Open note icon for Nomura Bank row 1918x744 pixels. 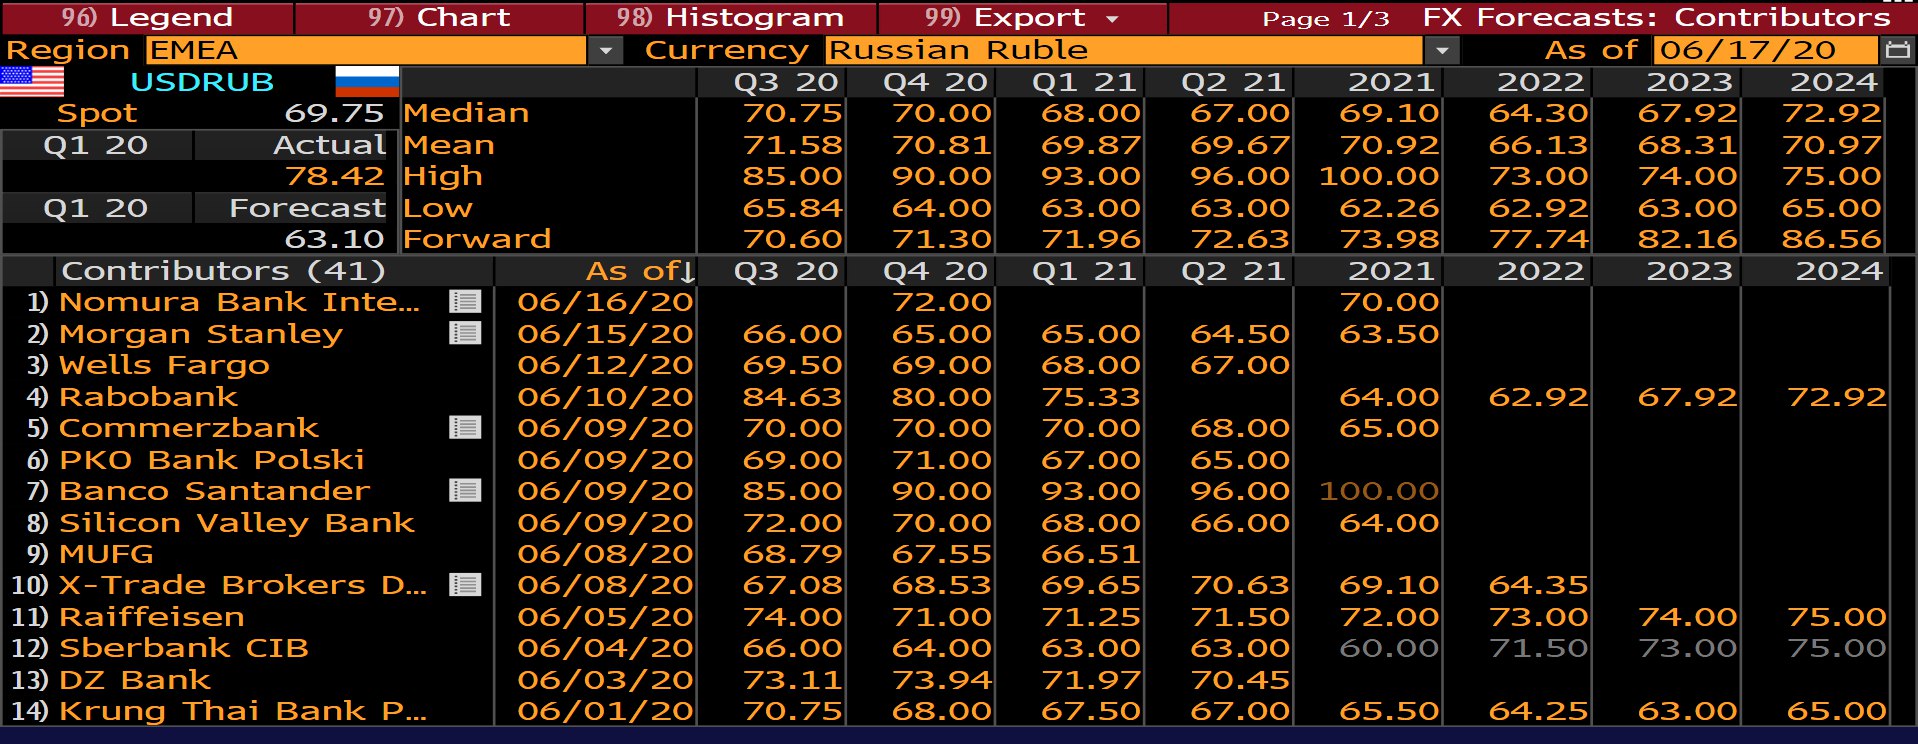click(465, 302)
